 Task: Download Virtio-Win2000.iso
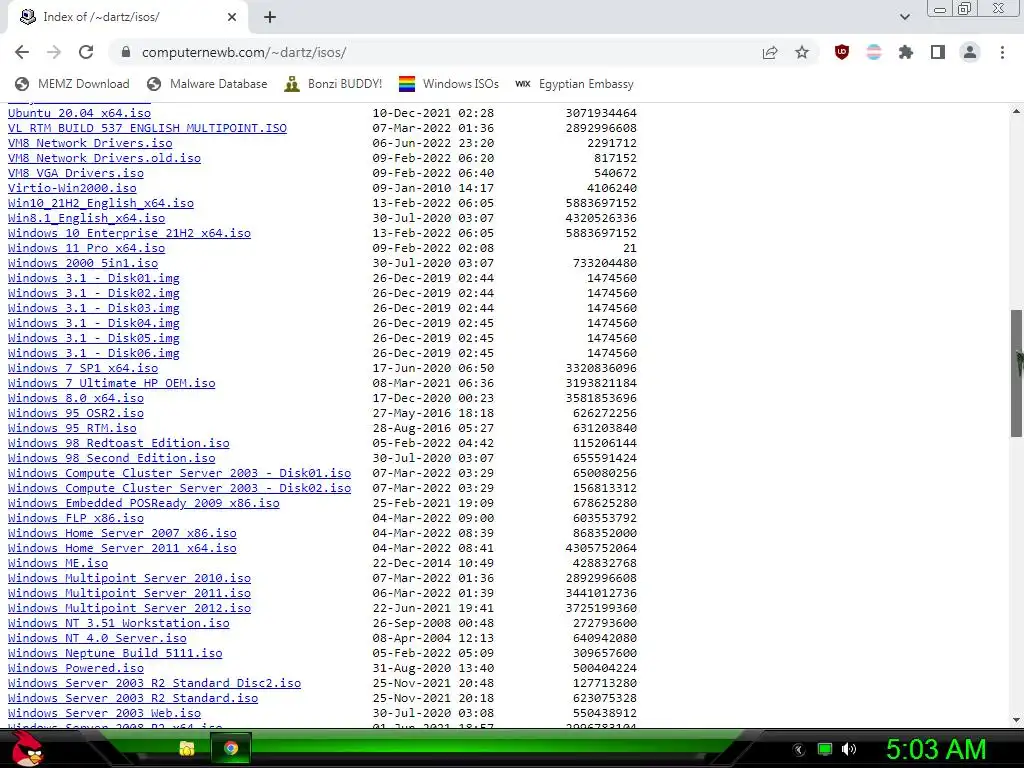pyautogui.click(x=72, y=188)
